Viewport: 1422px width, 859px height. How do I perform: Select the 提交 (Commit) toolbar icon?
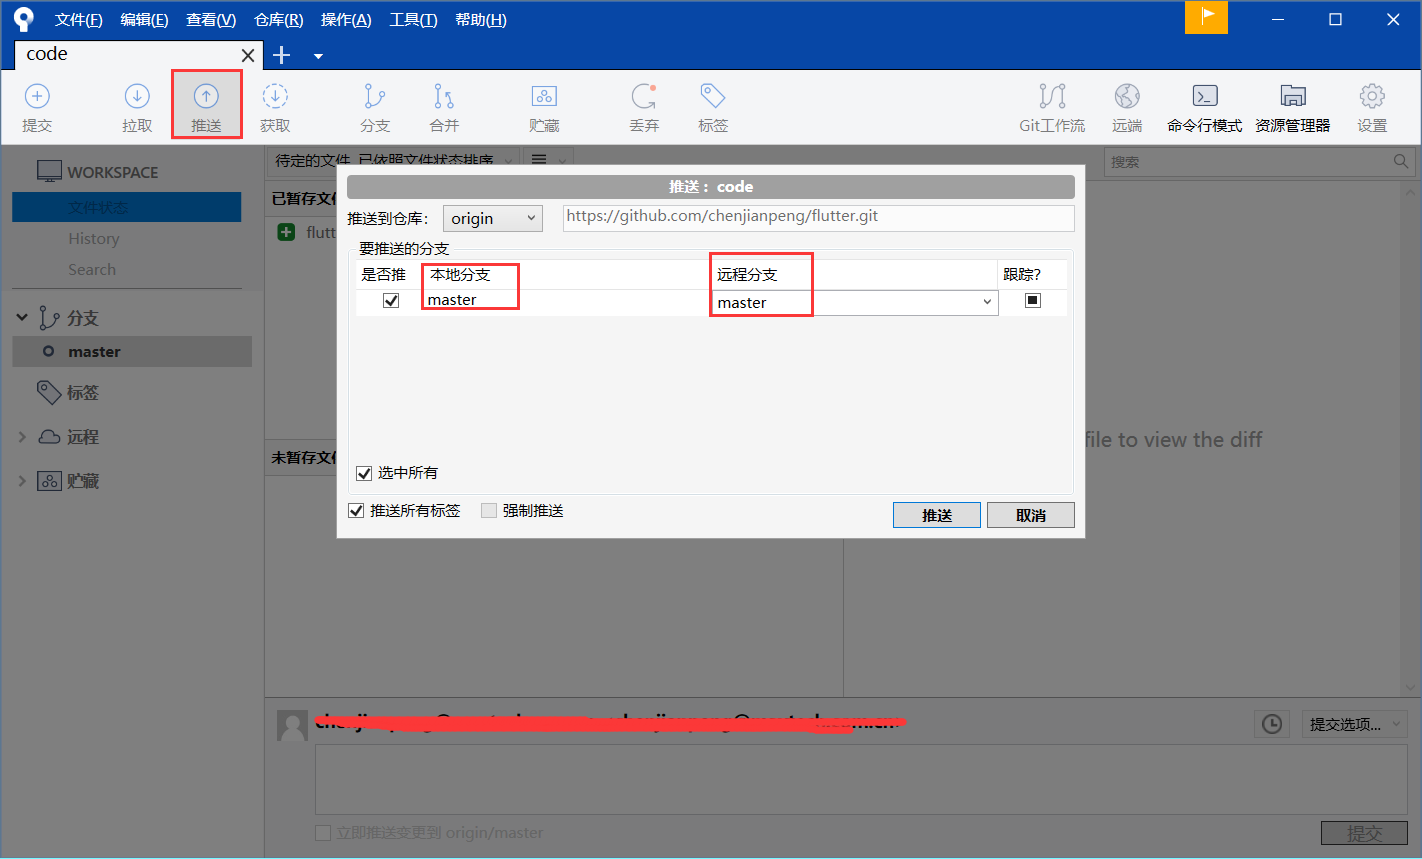click(37, 105)
